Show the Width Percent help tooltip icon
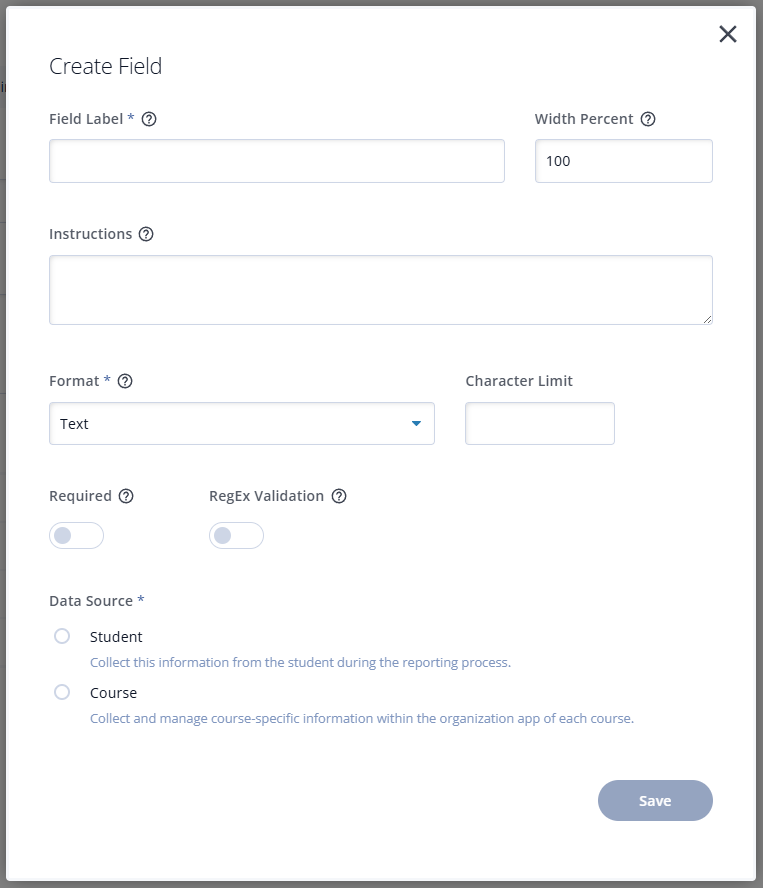 pos(648,119)
